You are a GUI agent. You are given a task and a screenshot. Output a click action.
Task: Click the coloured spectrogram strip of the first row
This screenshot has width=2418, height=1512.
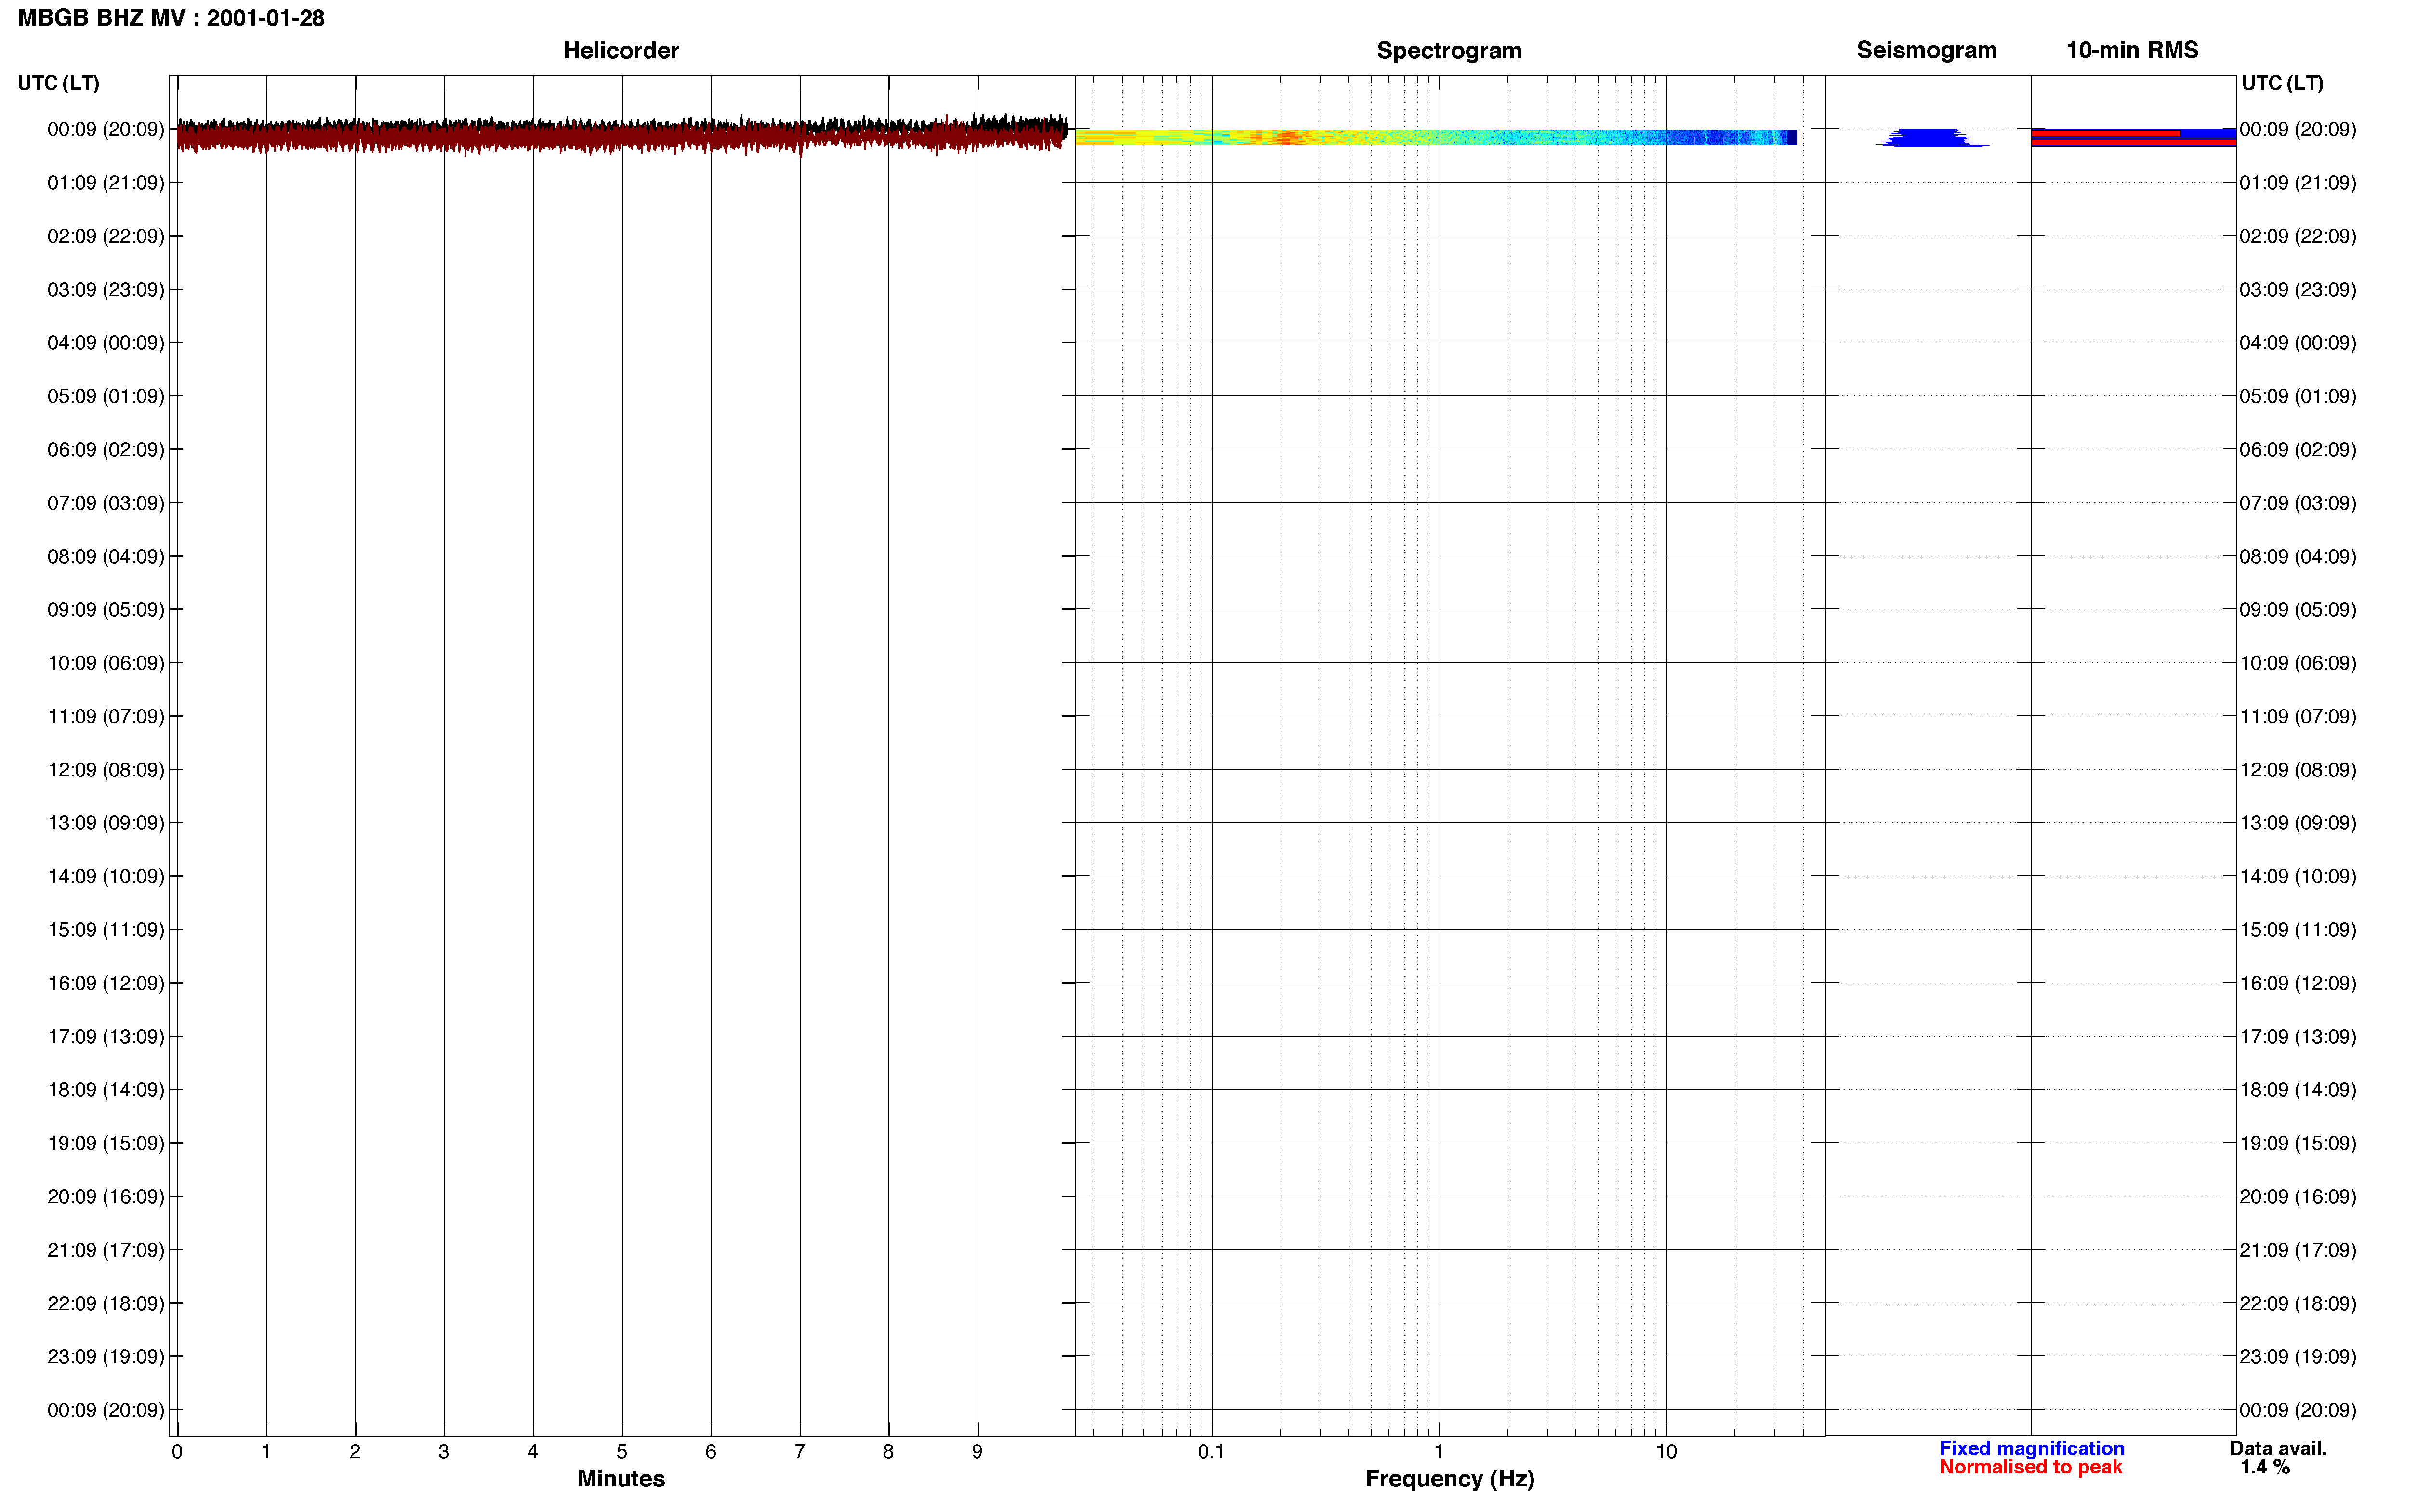pos(1436,137)
